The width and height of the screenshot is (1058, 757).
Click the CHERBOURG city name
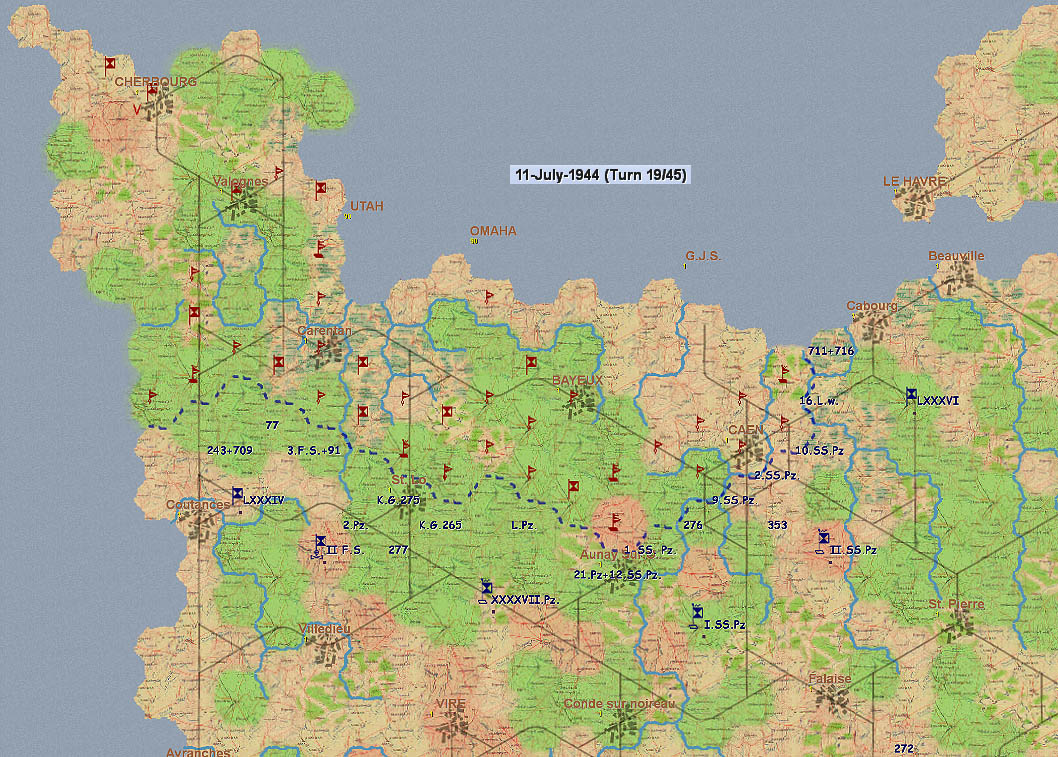coord(156,82)
